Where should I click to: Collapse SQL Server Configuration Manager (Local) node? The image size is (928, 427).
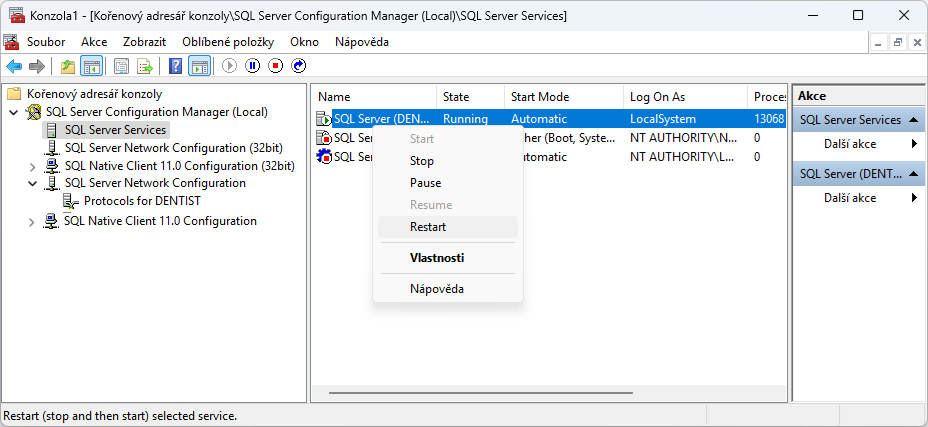coord(15,112)
